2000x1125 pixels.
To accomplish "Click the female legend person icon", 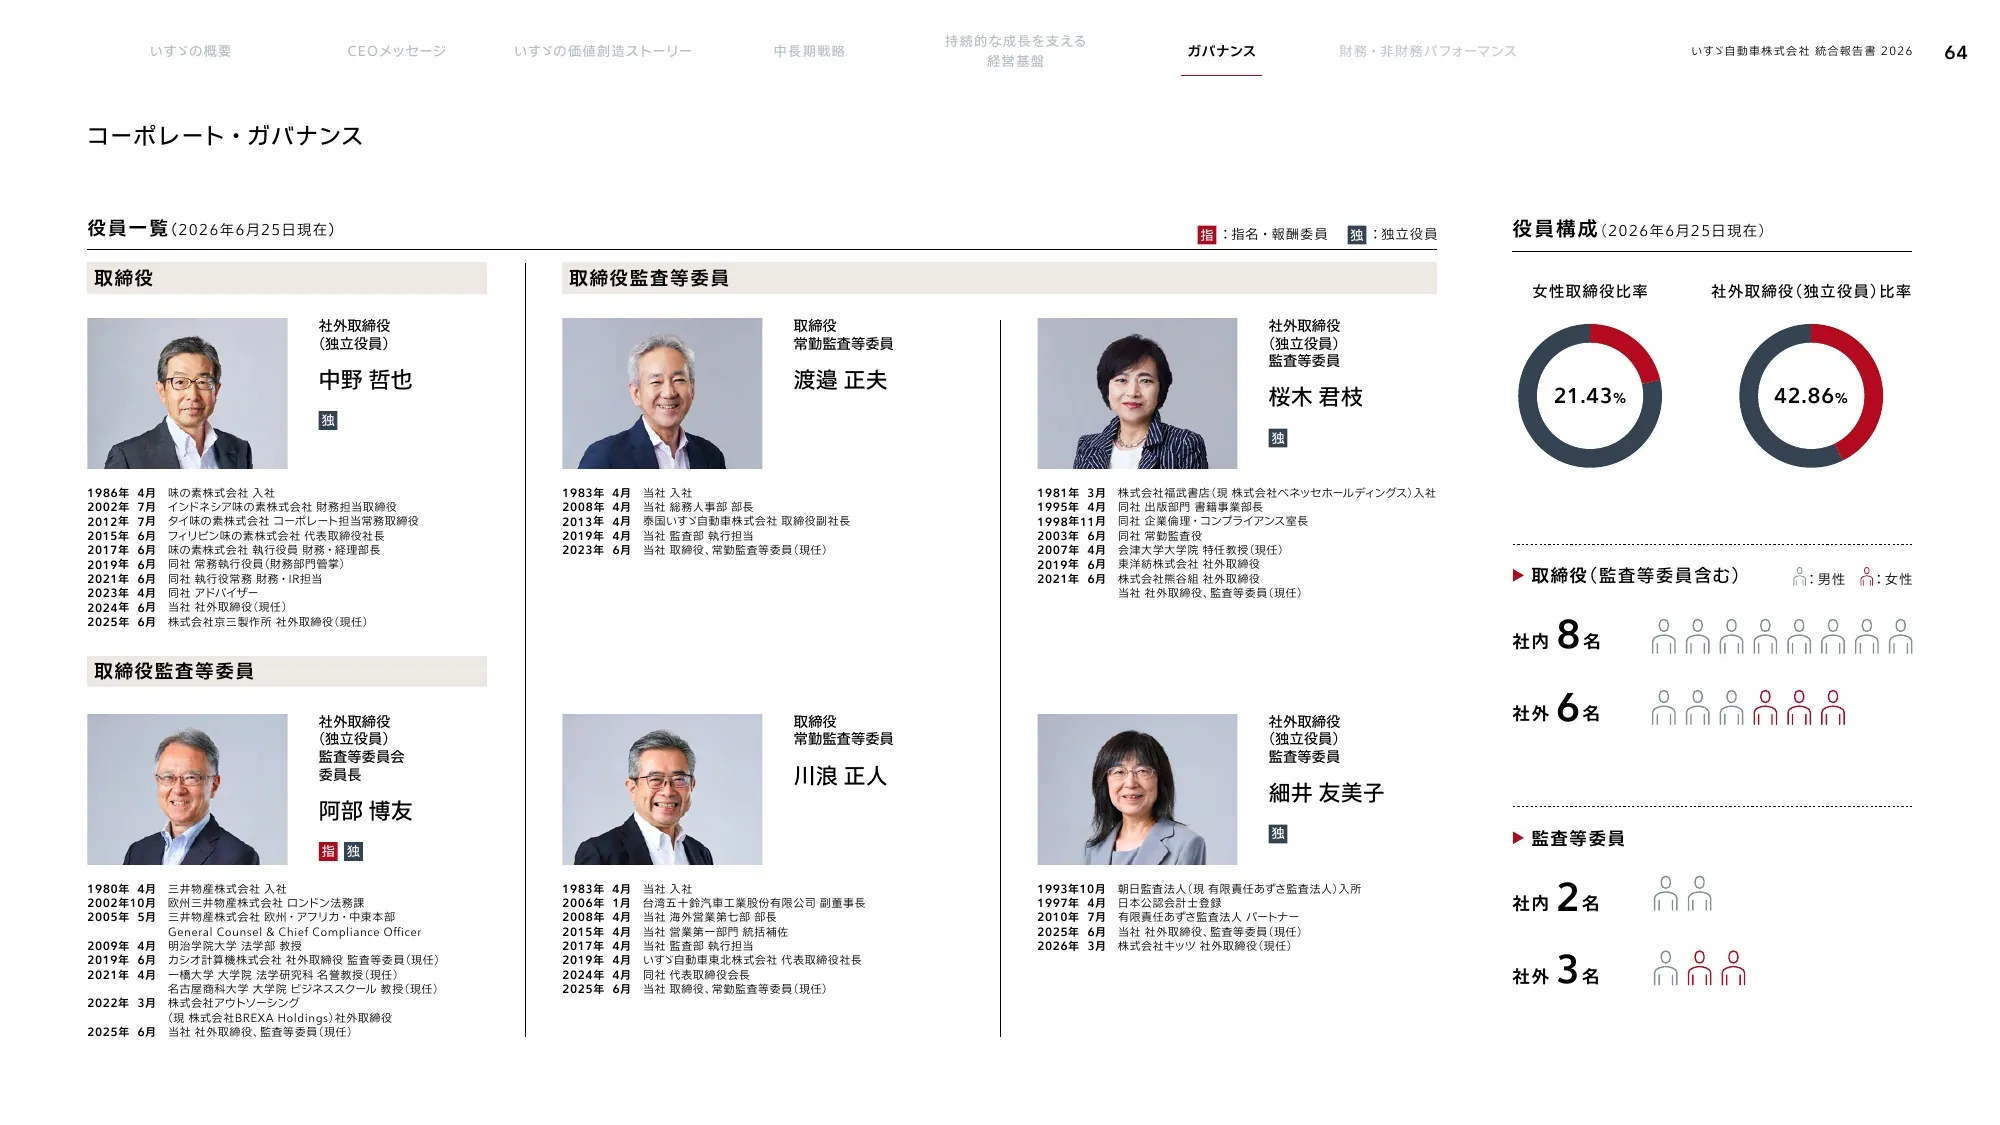I will click(1866, 577).
